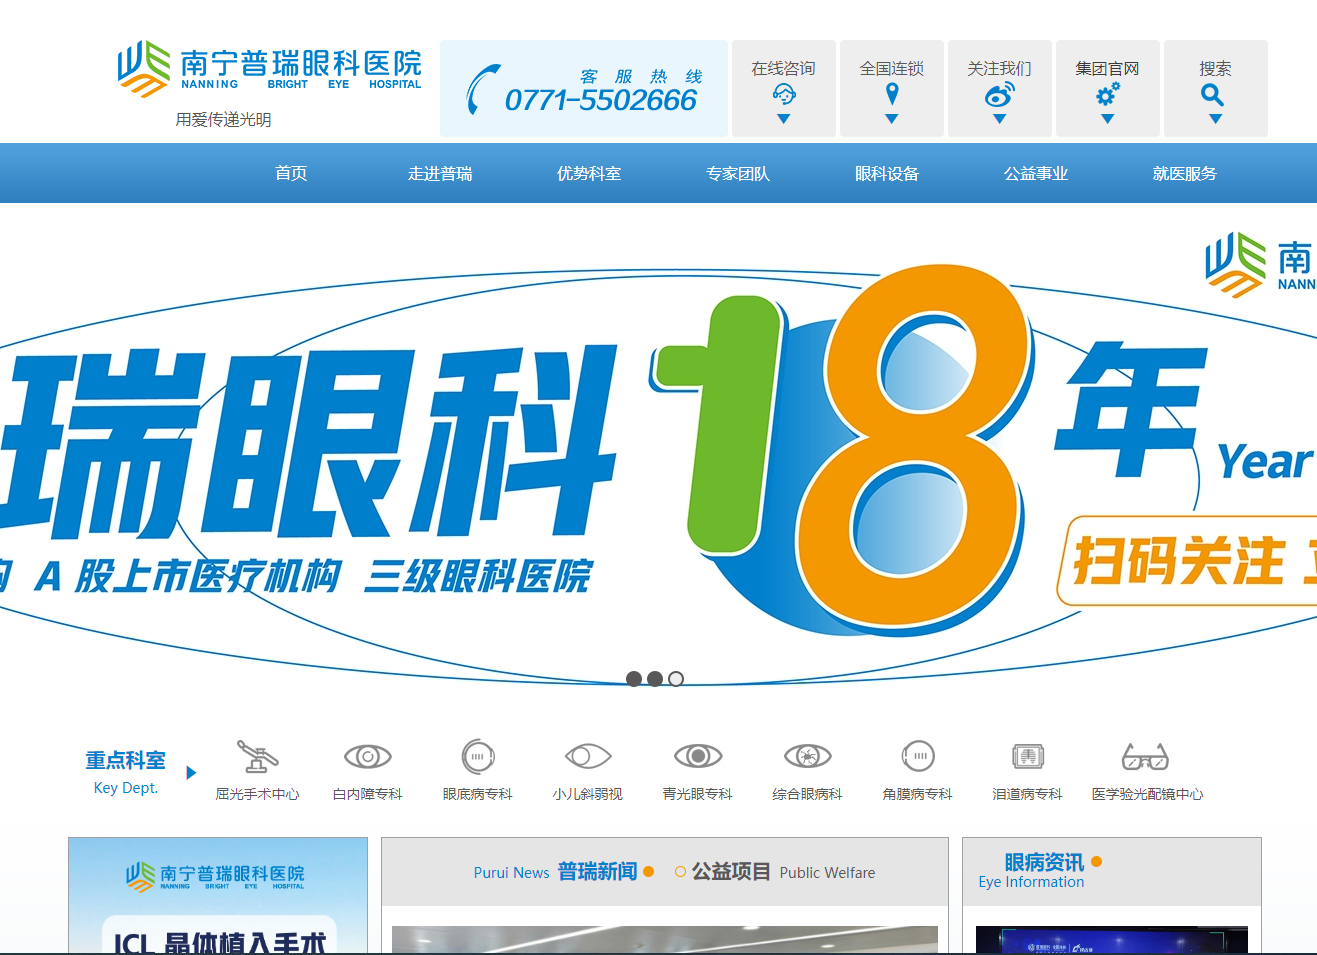Expand the 在线咨询 dropdown arrow
The width and height of the screenshot is (1317, 955).
[784, 119]
